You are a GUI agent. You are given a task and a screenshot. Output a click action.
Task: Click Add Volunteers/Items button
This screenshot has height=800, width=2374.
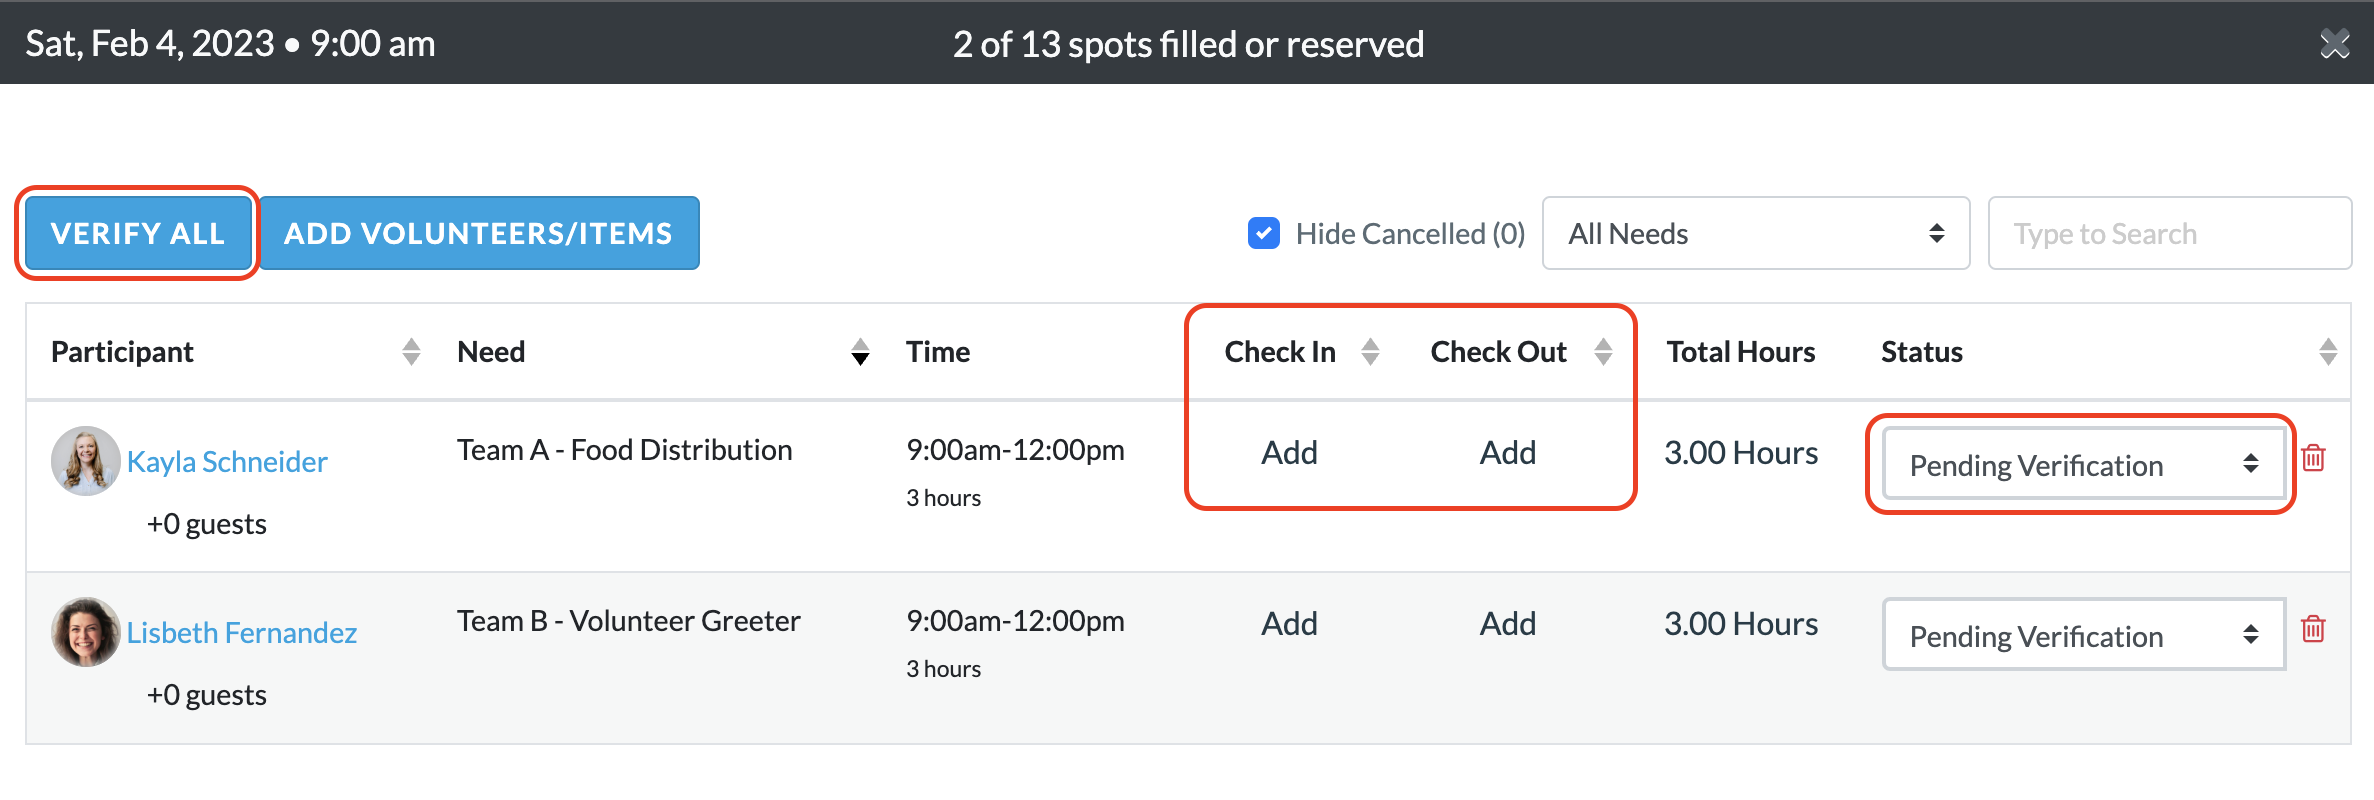click(479, 233)
